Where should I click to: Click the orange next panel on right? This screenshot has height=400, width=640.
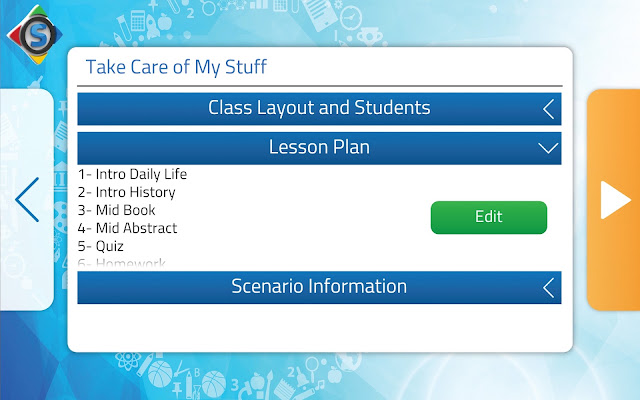(x=613, y=200)
